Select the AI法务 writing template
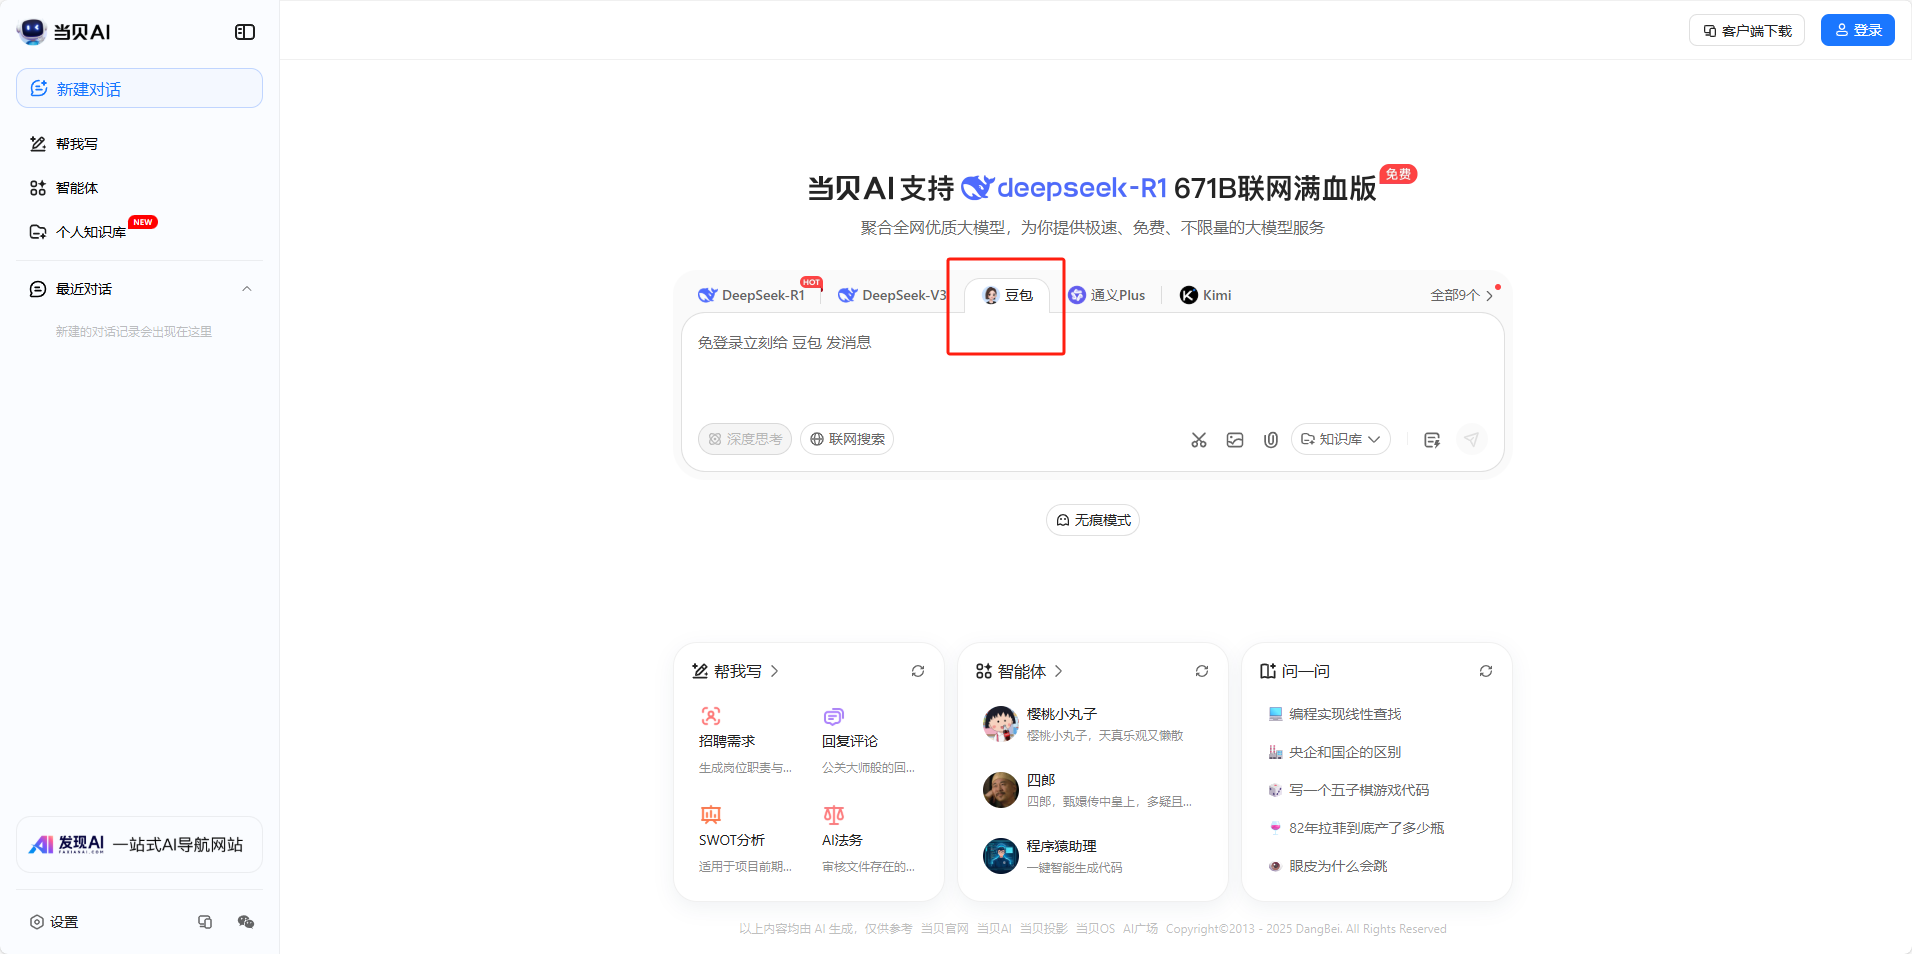Screen dimensions: 1912x954 tap(868, 839)
